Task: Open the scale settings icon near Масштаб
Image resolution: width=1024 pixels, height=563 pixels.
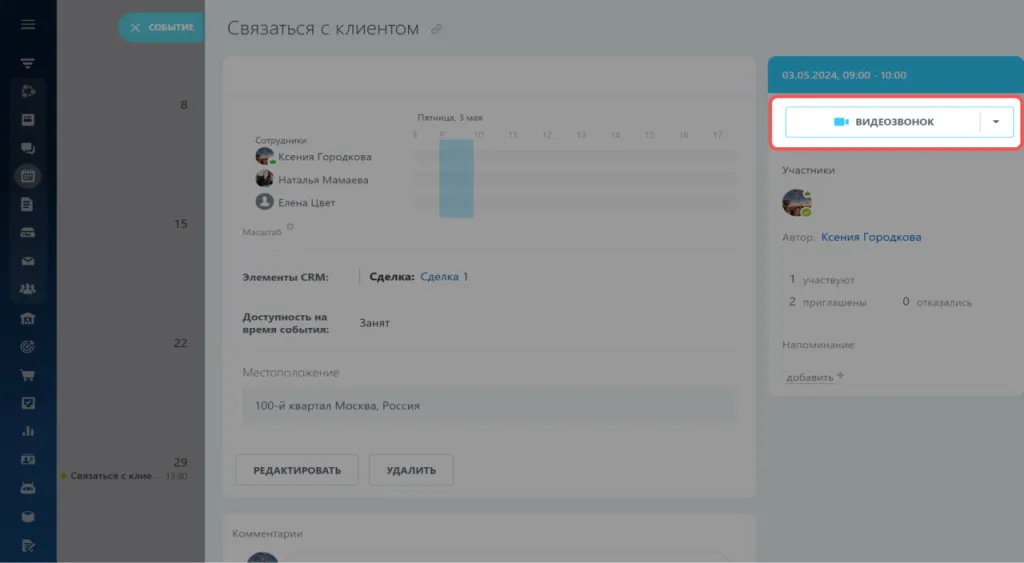Action: coord(290,227)
